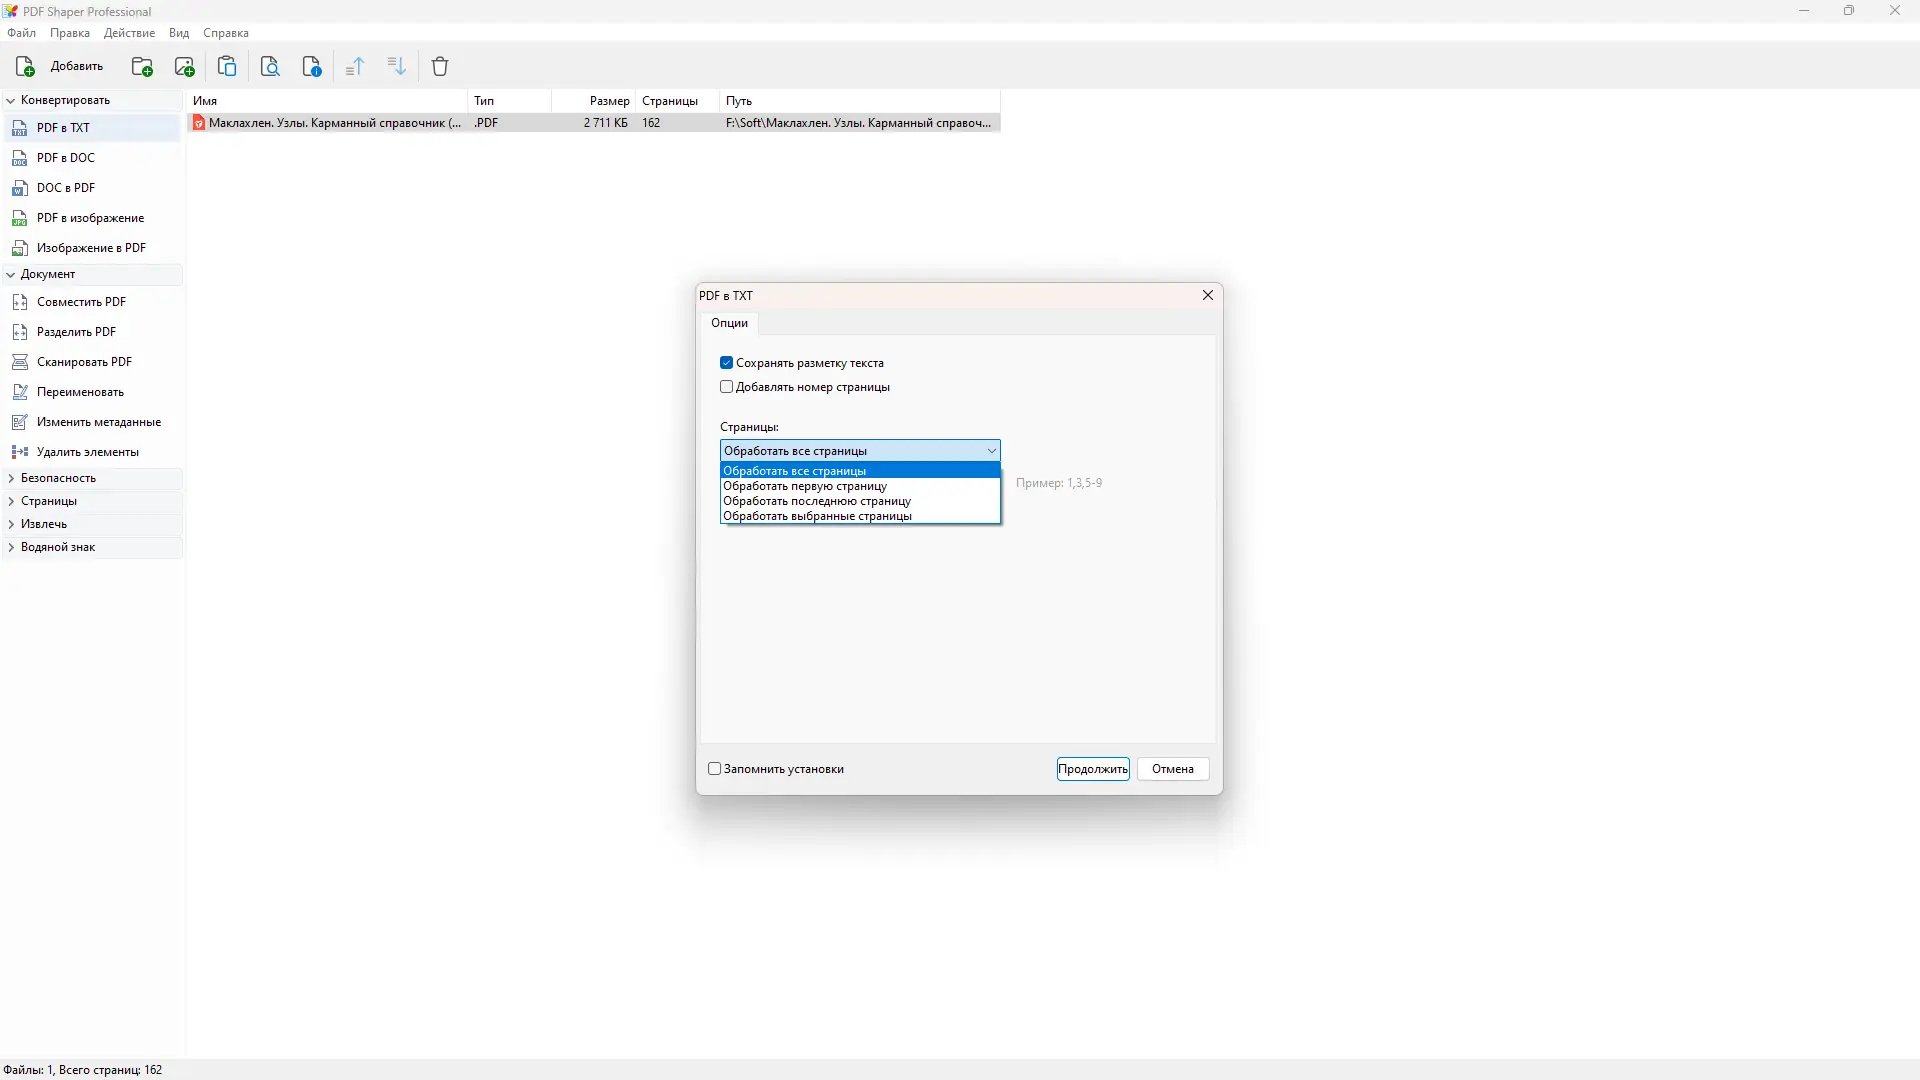Open the 'Действие' menu
The image size is (1920, 1080).
(x=129, y=33)
